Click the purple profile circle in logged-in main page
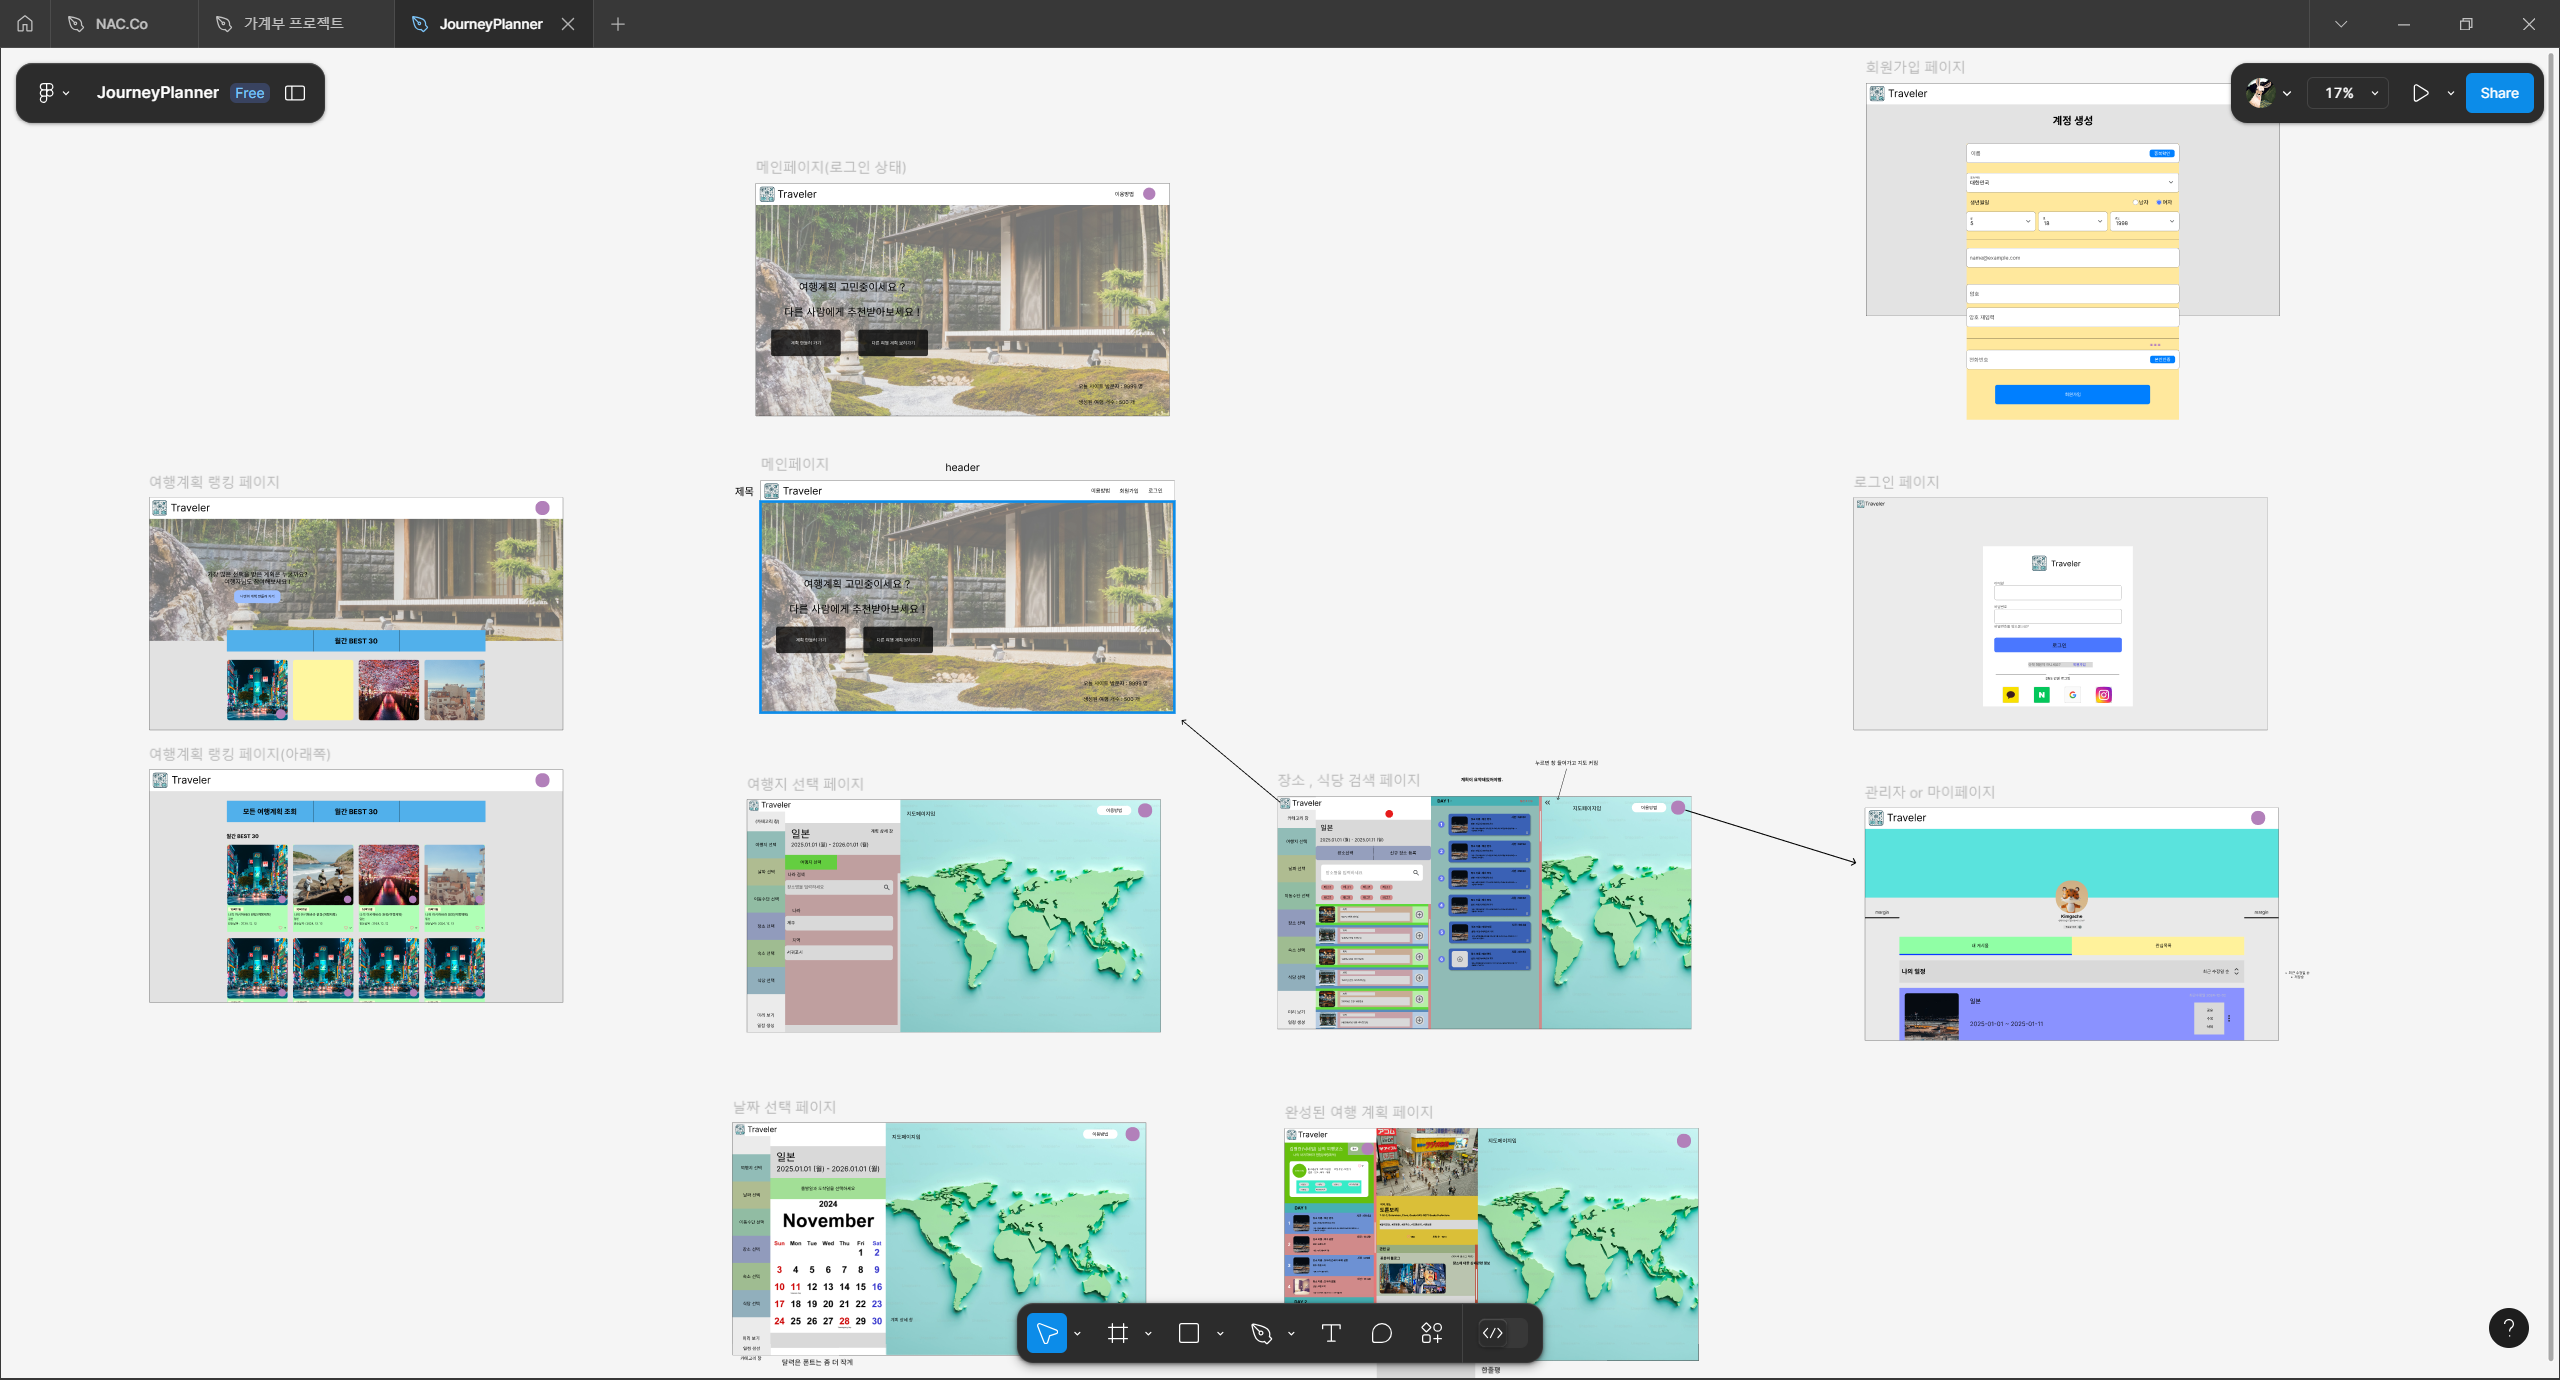The image size is (2560, 1380). pos(1149,194)
